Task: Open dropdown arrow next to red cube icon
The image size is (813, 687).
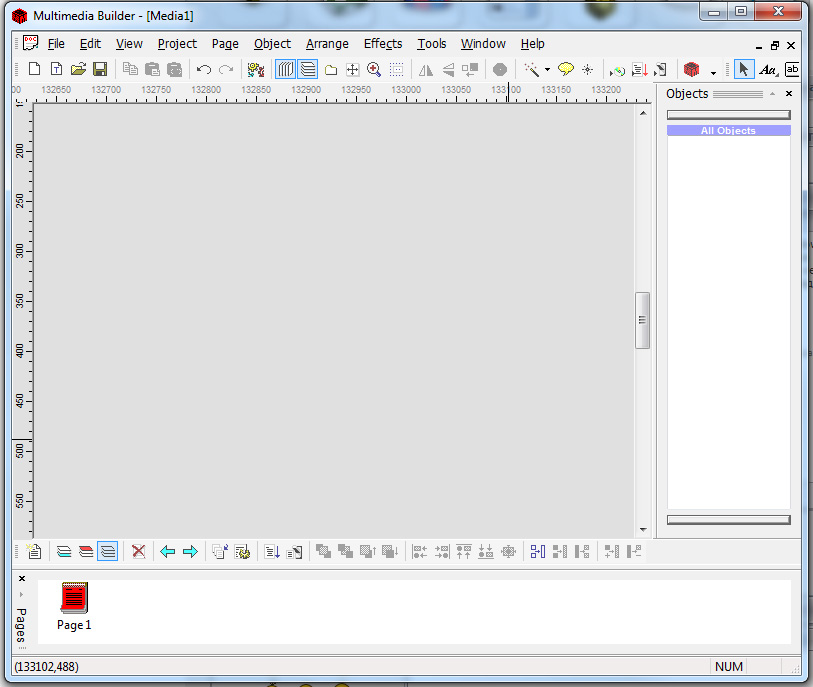Action: (x=713, y=72)
